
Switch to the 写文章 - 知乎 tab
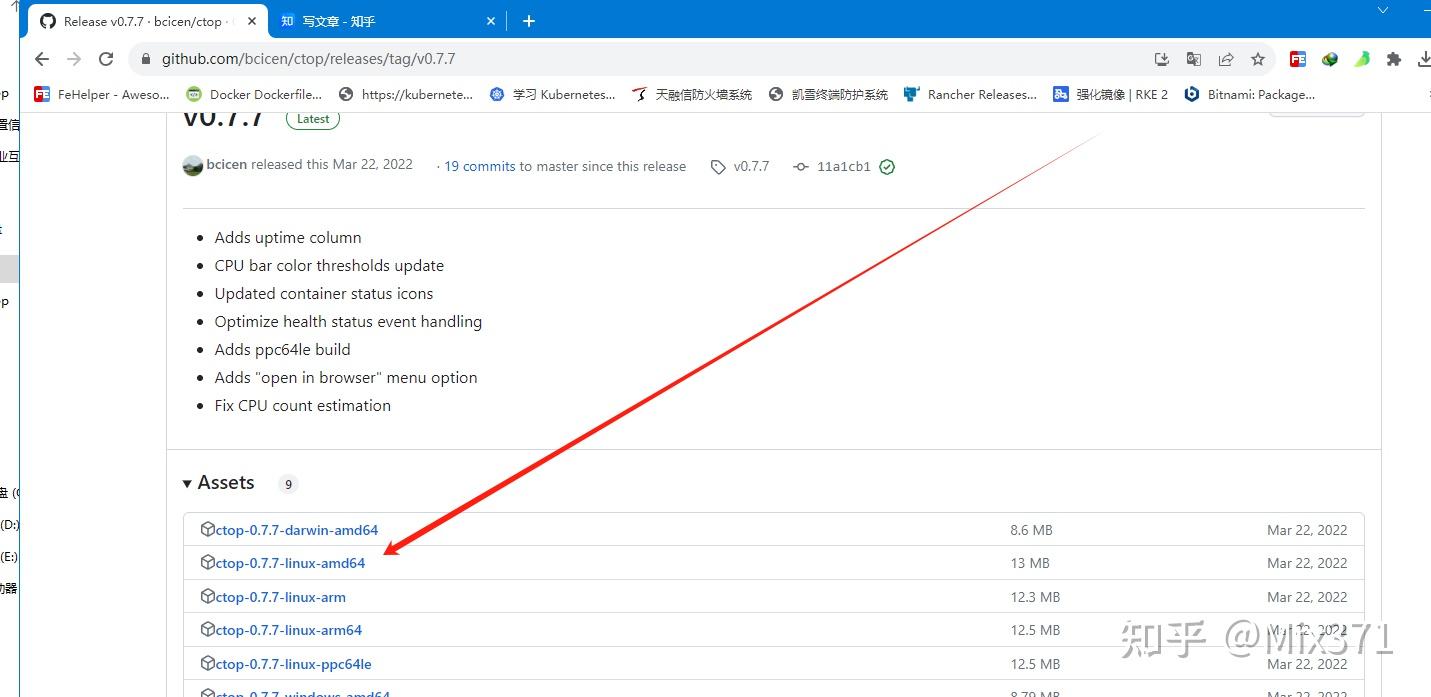tap(389, 21)
